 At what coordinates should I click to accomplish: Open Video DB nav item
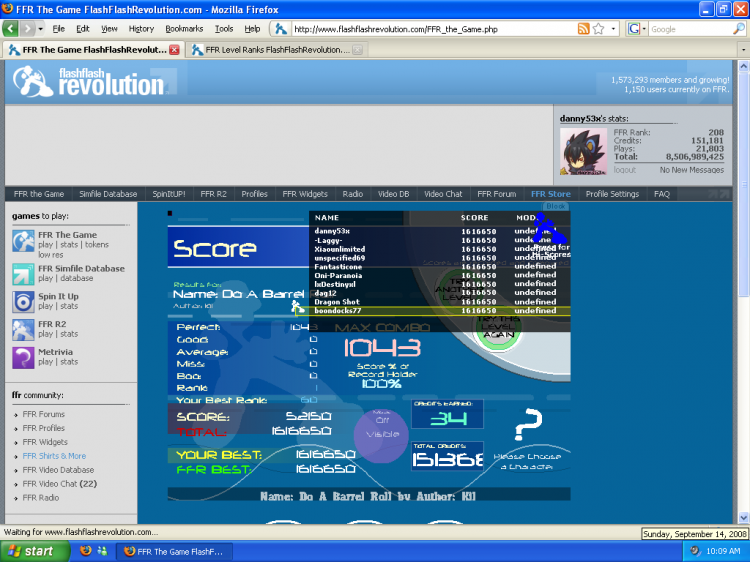(393, 194)
